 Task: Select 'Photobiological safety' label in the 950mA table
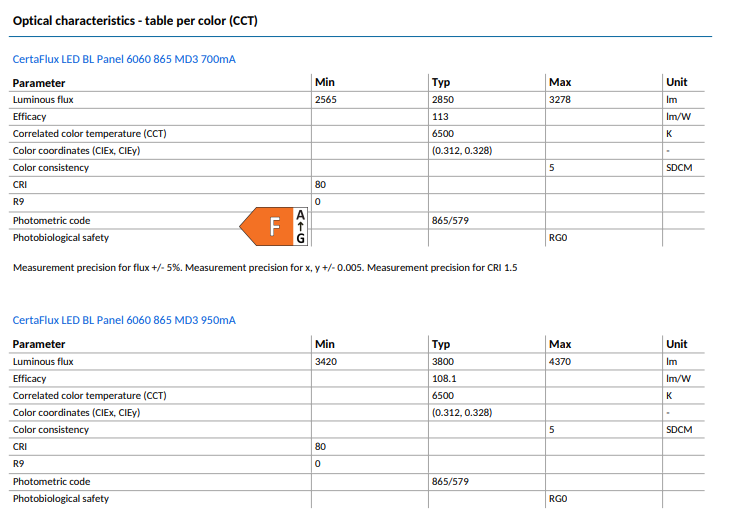click(x=61, y=499)
